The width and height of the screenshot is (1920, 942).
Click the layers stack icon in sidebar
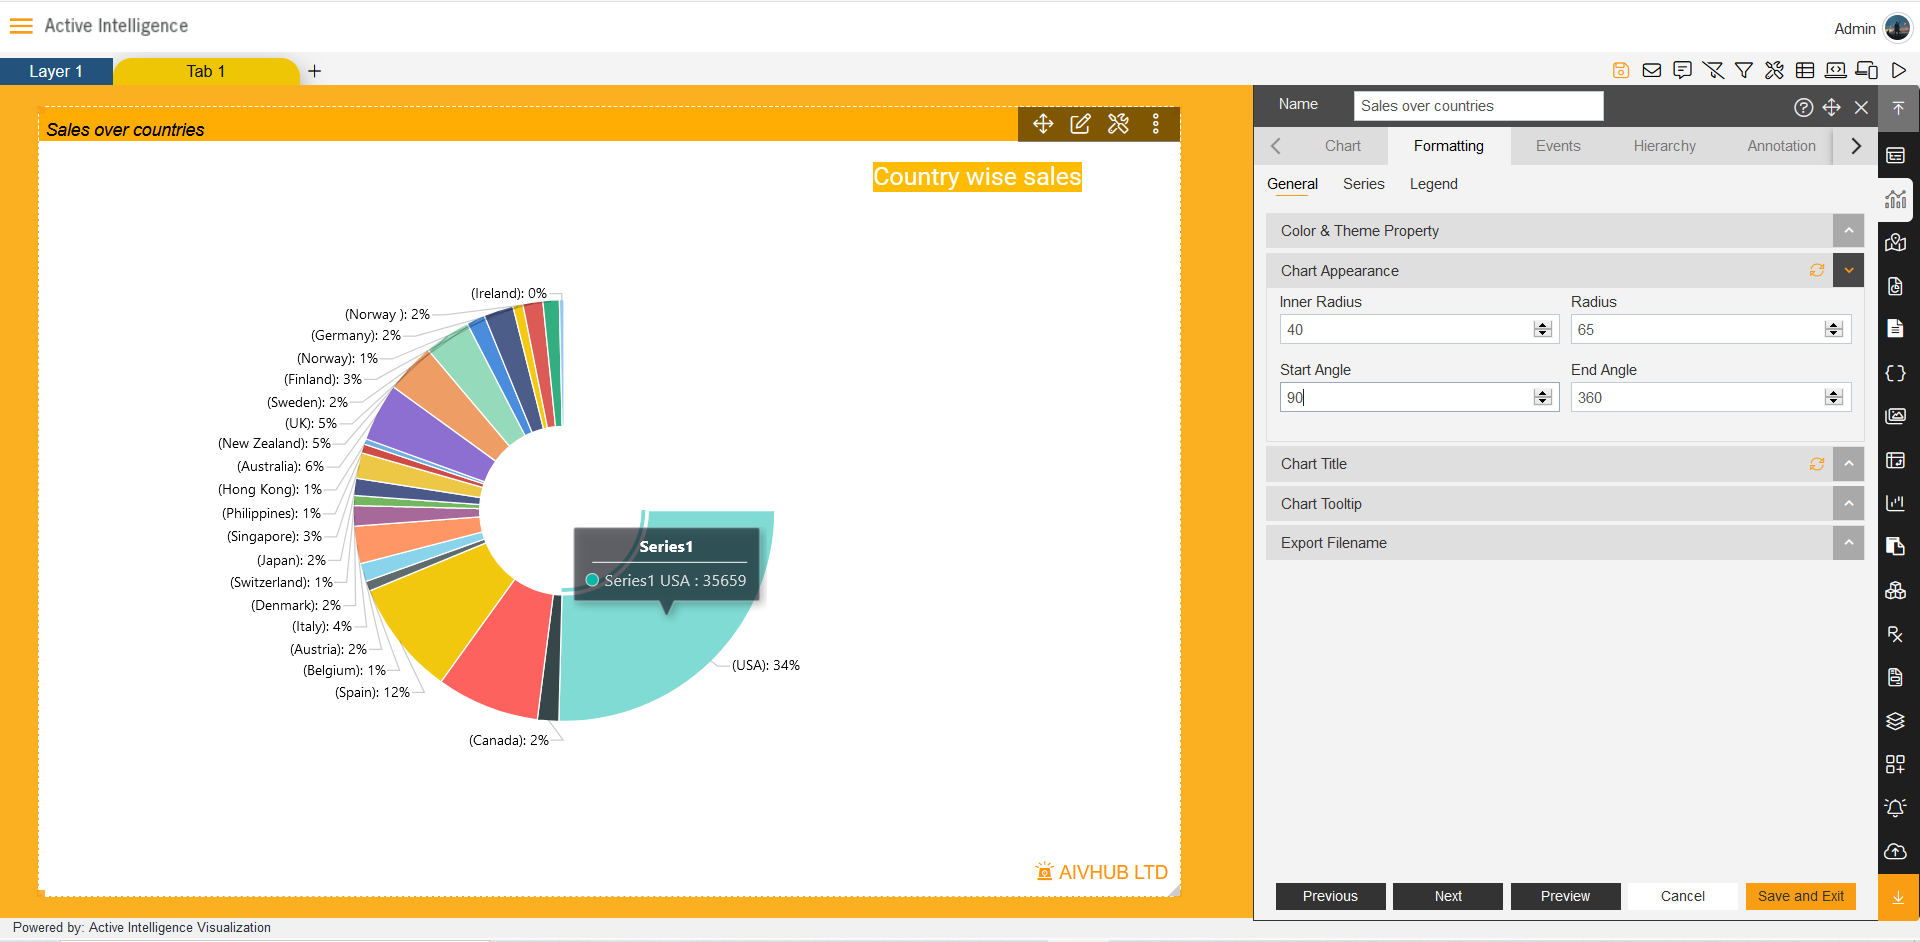1895,721
